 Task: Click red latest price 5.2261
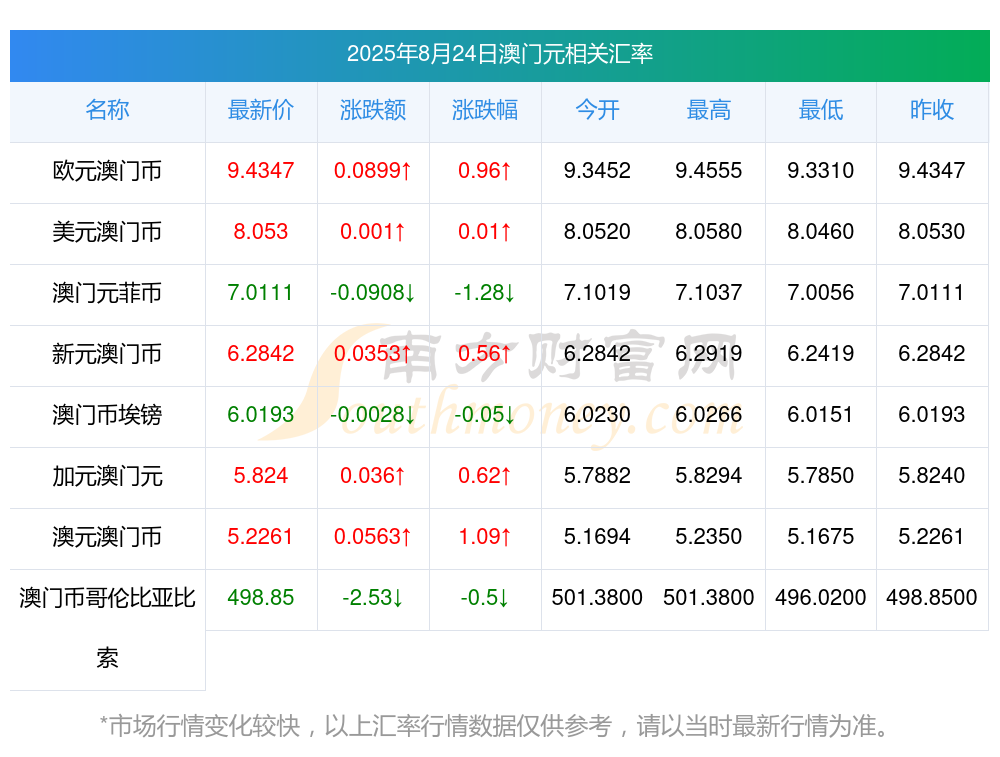(x=261, y=536)
